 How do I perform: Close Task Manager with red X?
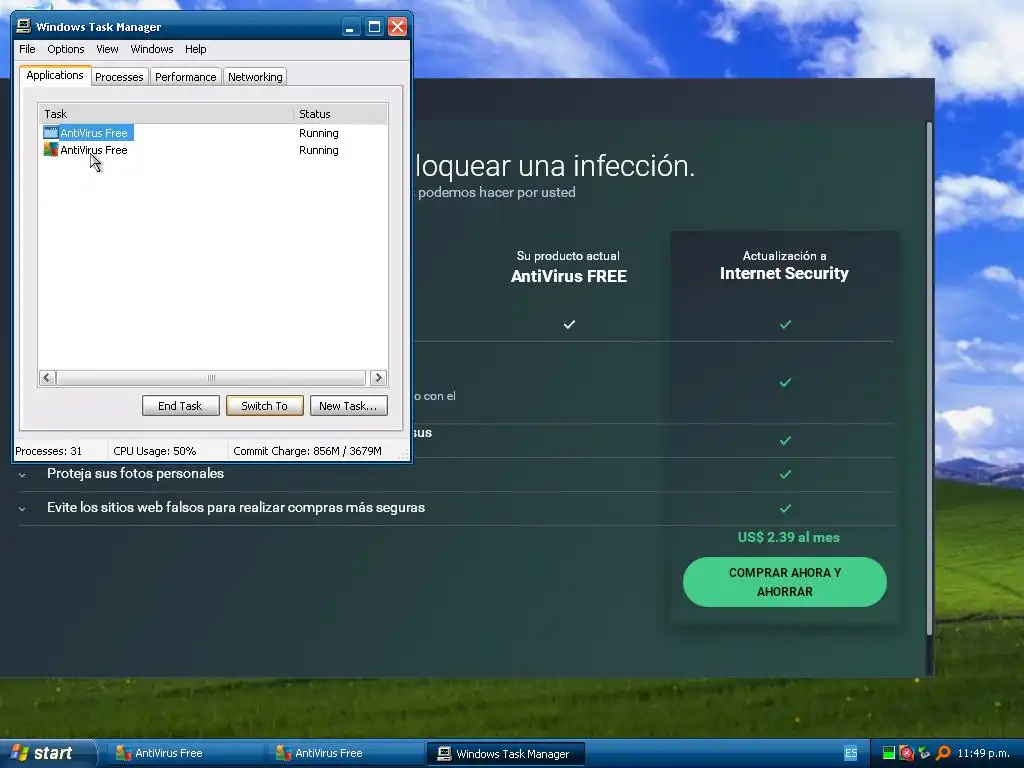(397, 27)
